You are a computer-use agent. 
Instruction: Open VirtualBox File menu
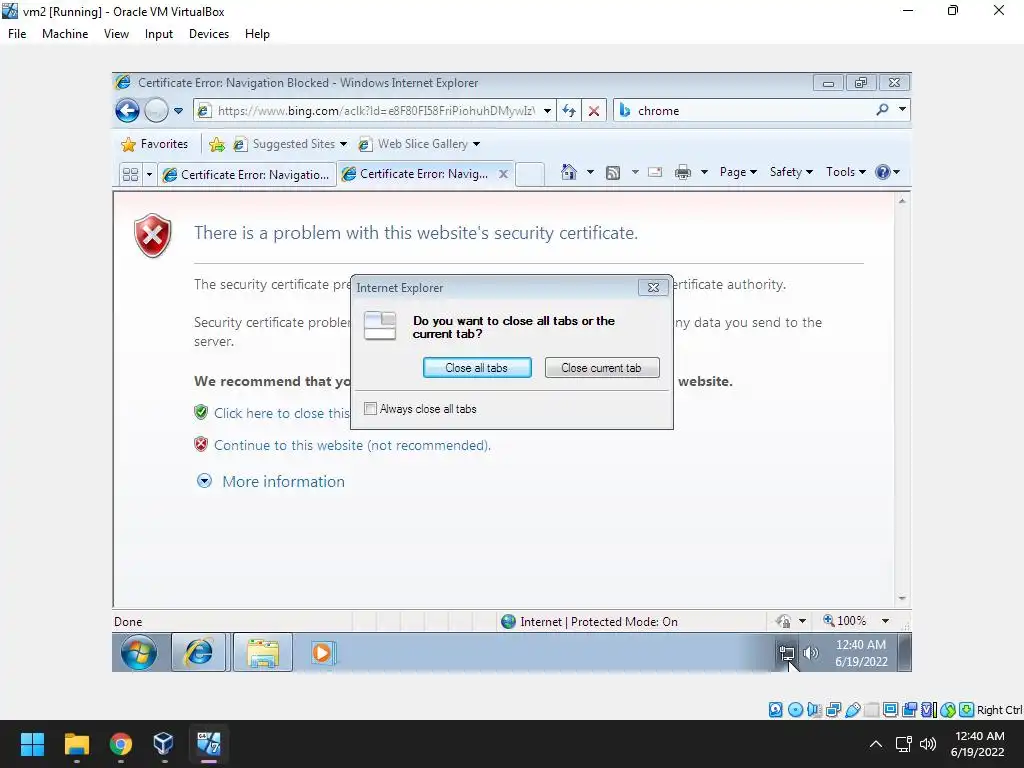pos(17,34)
